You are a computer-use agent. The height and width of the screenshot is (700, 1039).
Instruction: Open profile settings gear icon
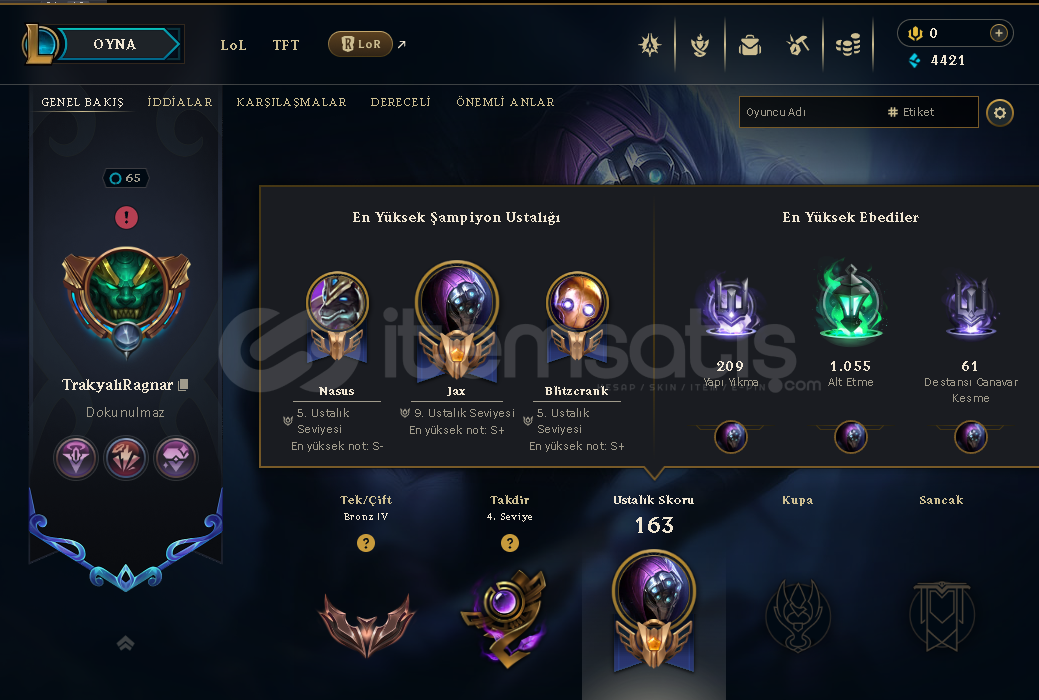(x=999, y=113)
